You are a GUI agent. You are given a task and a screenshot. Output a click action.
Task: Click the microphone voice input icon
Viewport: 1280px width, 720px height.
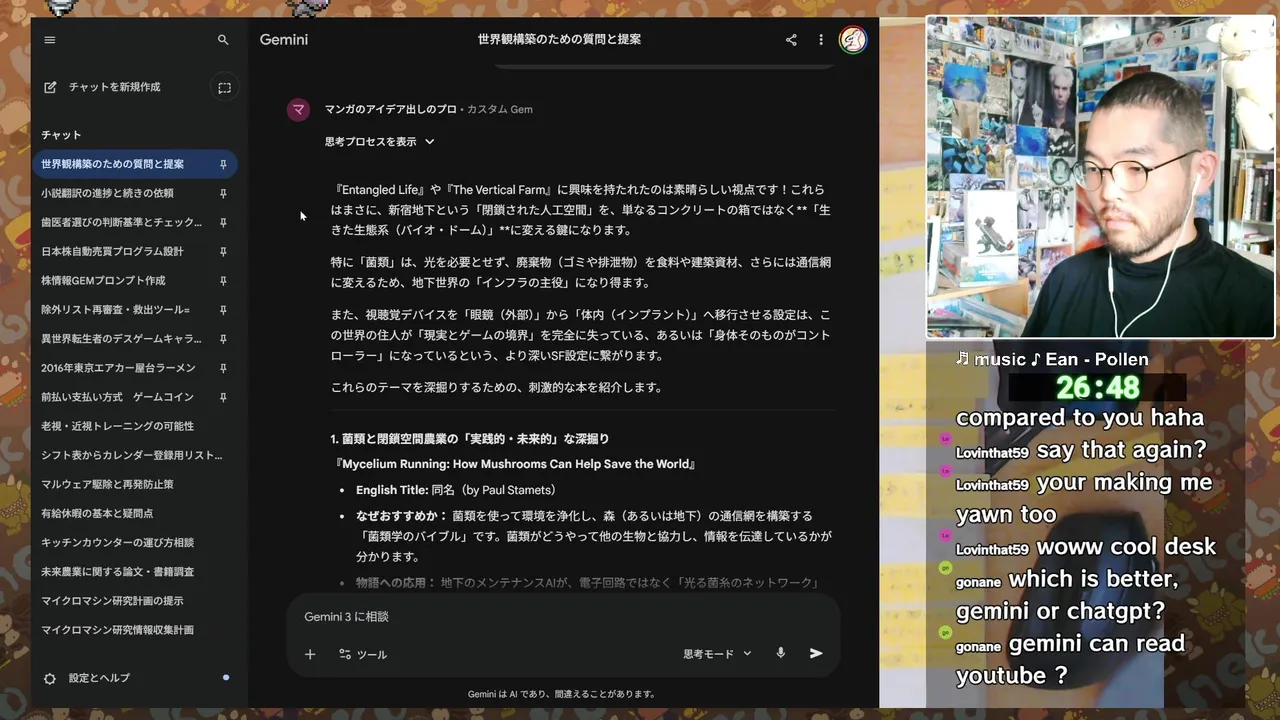tap(781, 653)
